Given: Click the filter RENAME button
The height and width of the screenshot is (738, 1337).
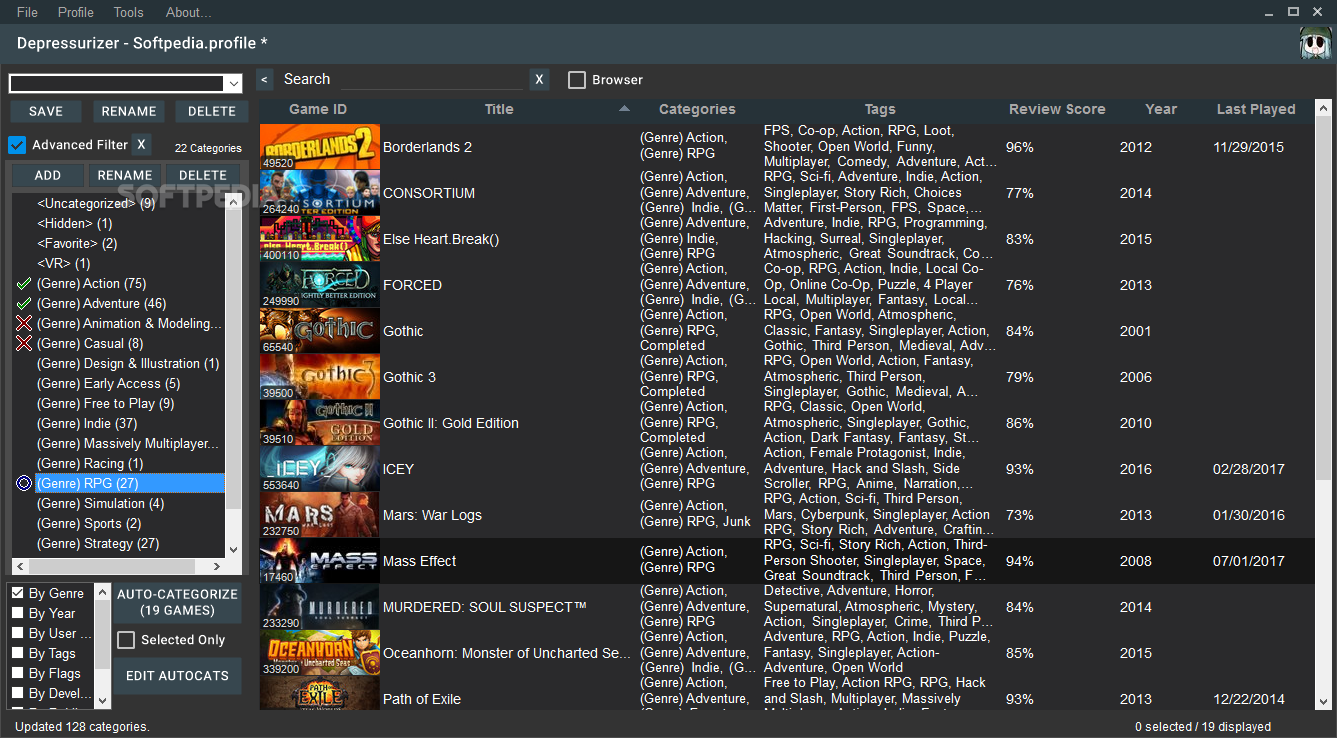Looking at the screenshot, I should pyautogui.click(x=129, y=111).
